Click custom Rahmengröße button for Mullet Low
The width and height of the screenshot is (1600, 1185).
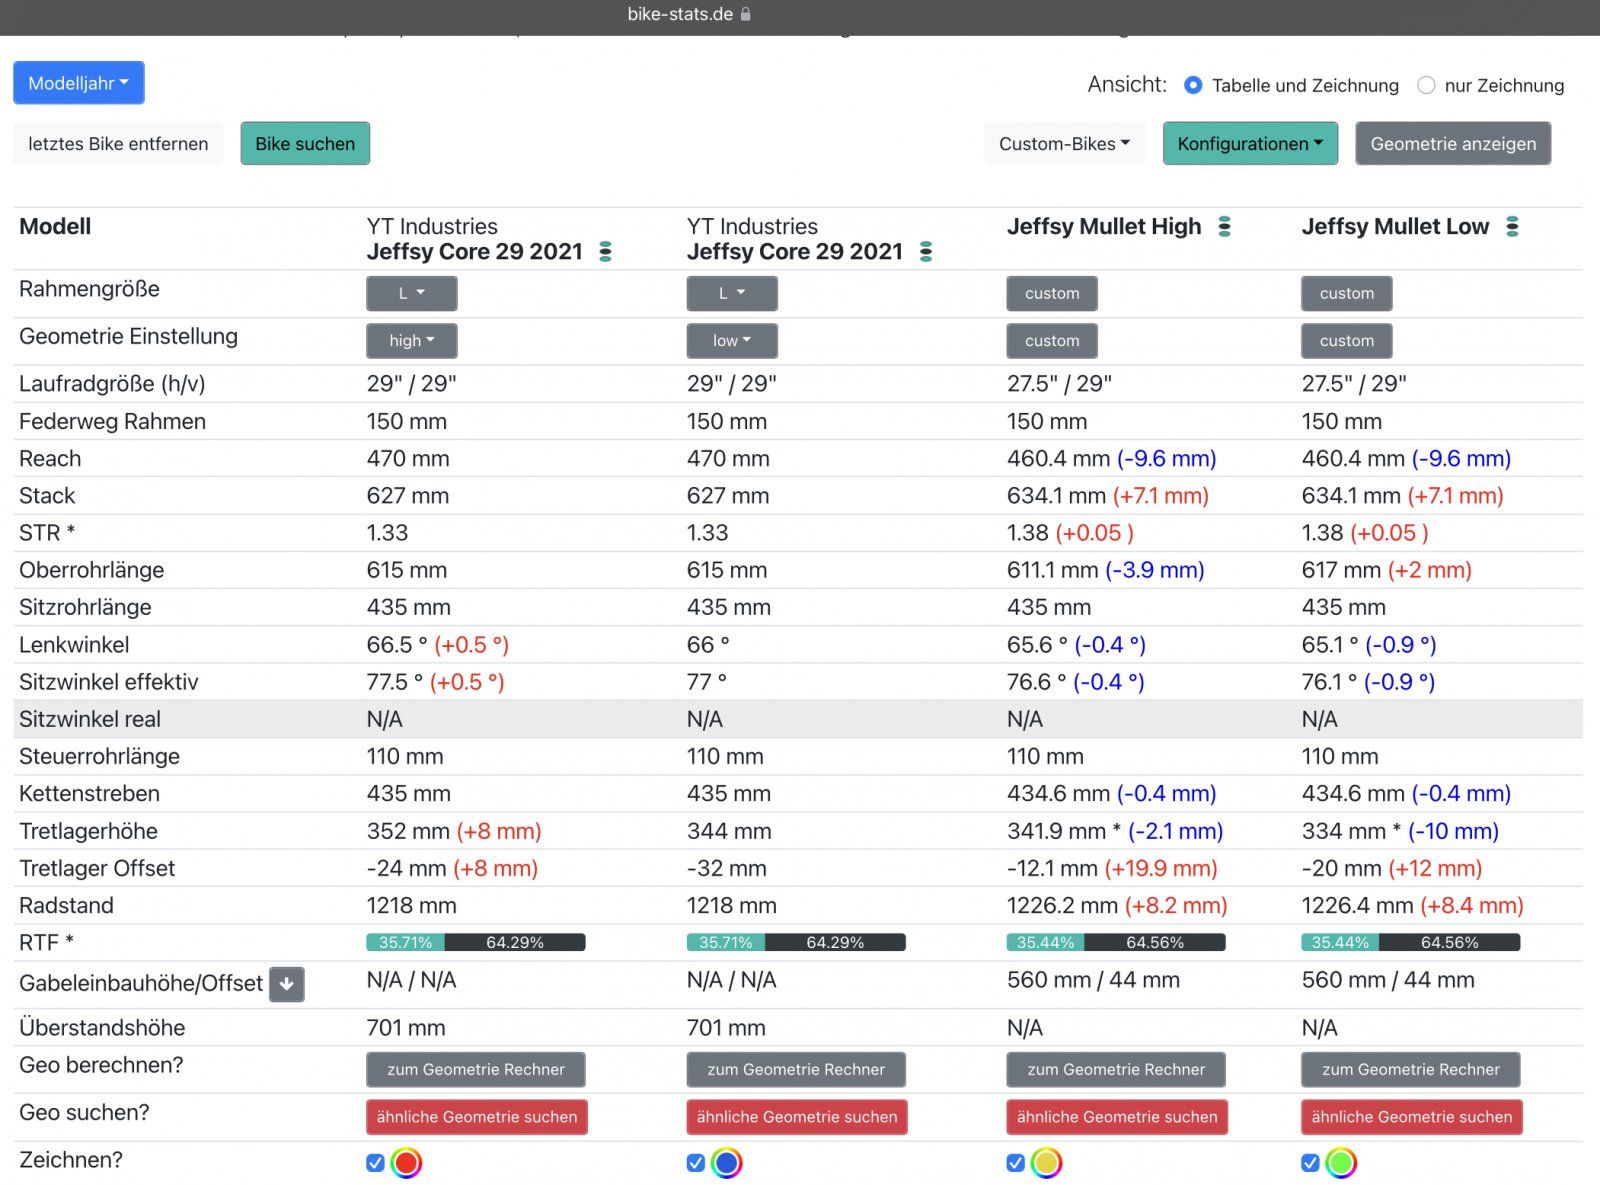(1347, 293)
